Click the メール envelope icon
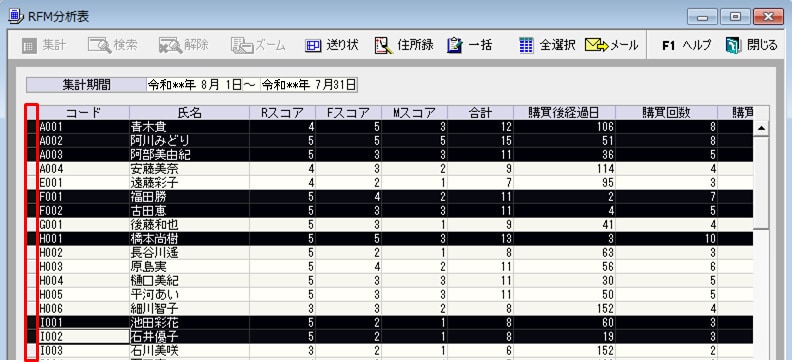Image resolution: width=792 pixels, height=362 pixels. (596, 46)
